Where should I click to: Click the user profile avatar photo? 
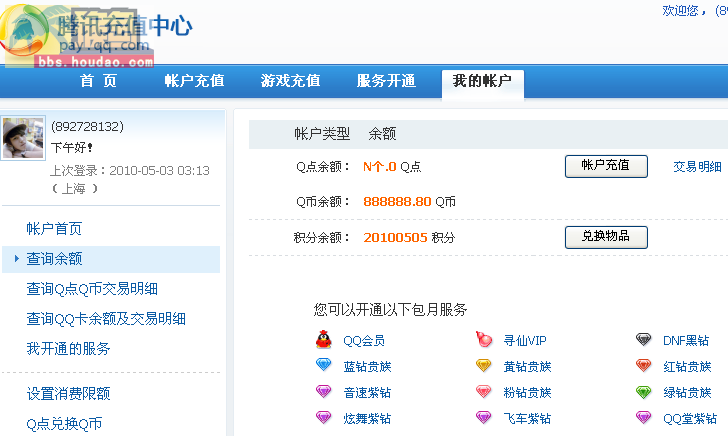pyautogui.click(x=23, y=138)
